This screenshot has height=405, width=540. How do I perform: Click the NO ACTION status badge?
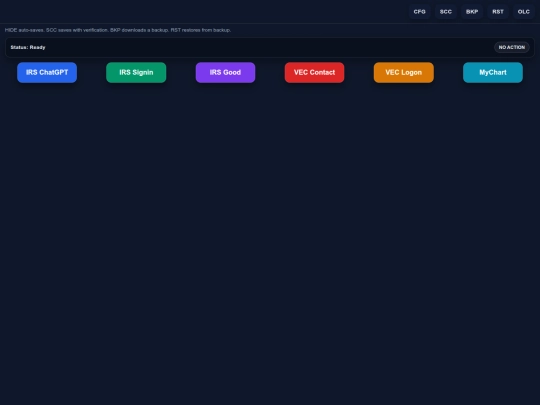(512, 47)
